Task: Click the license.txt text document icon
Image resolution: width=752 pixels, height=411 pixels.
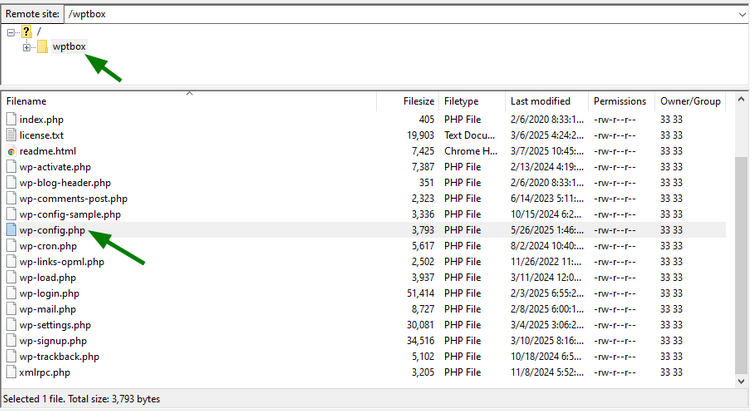Action: coord(12,135)
